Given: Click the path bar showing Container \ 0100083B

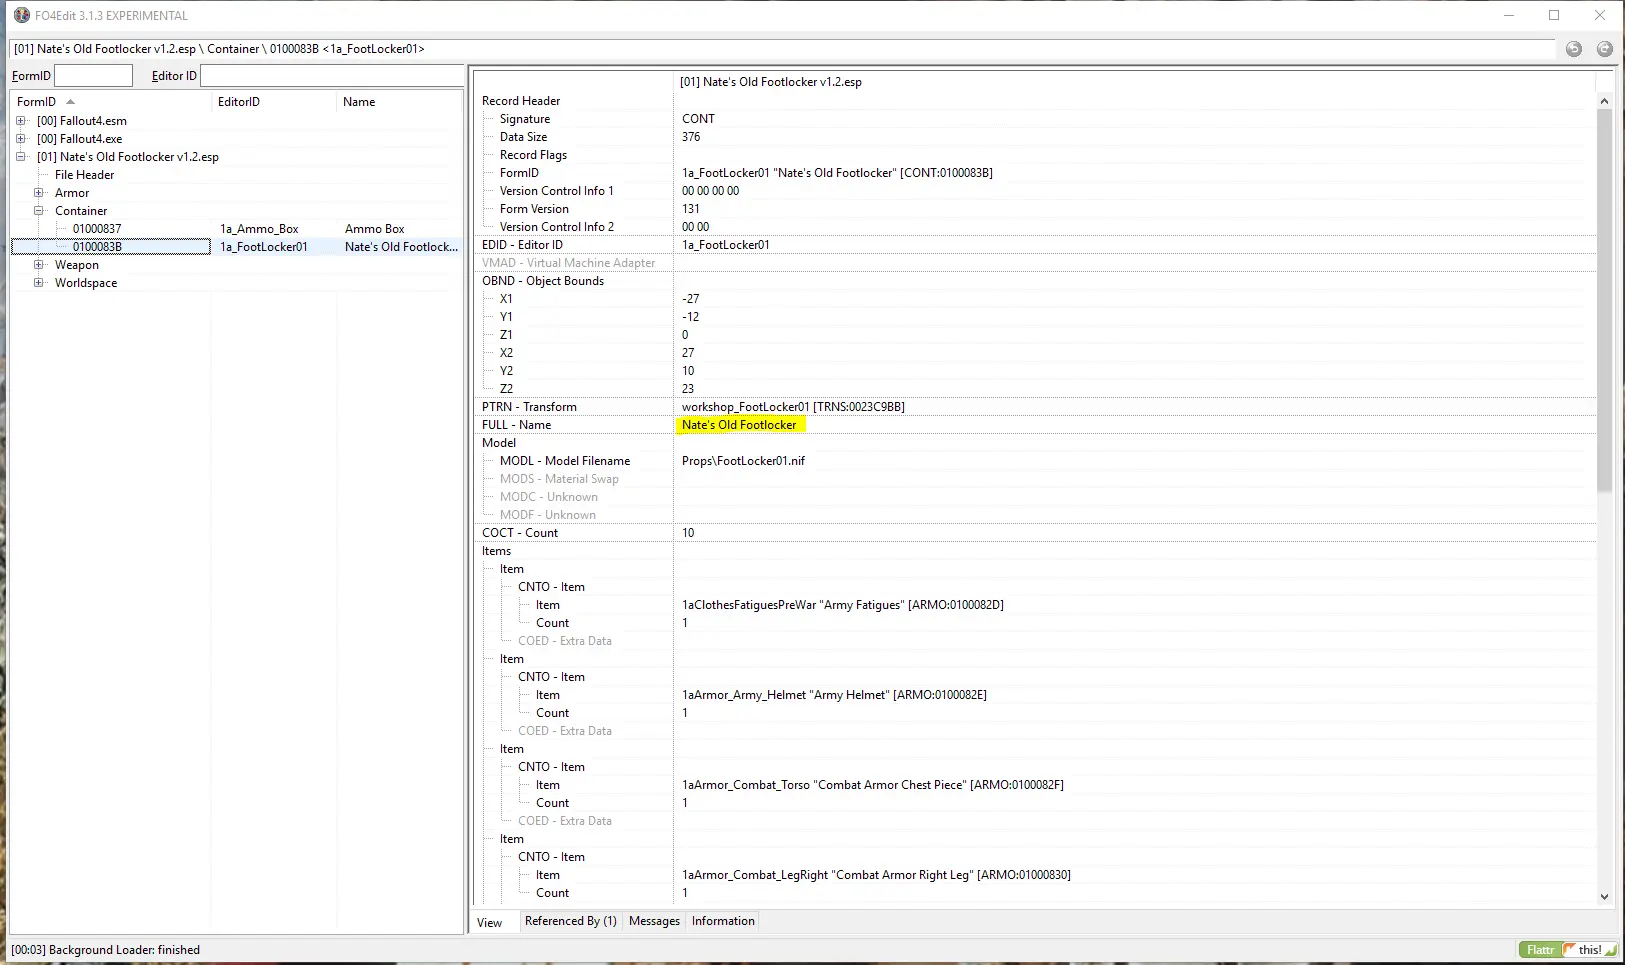Looking at the screenshot, I should pyautogui.click(x=783, y=49).
